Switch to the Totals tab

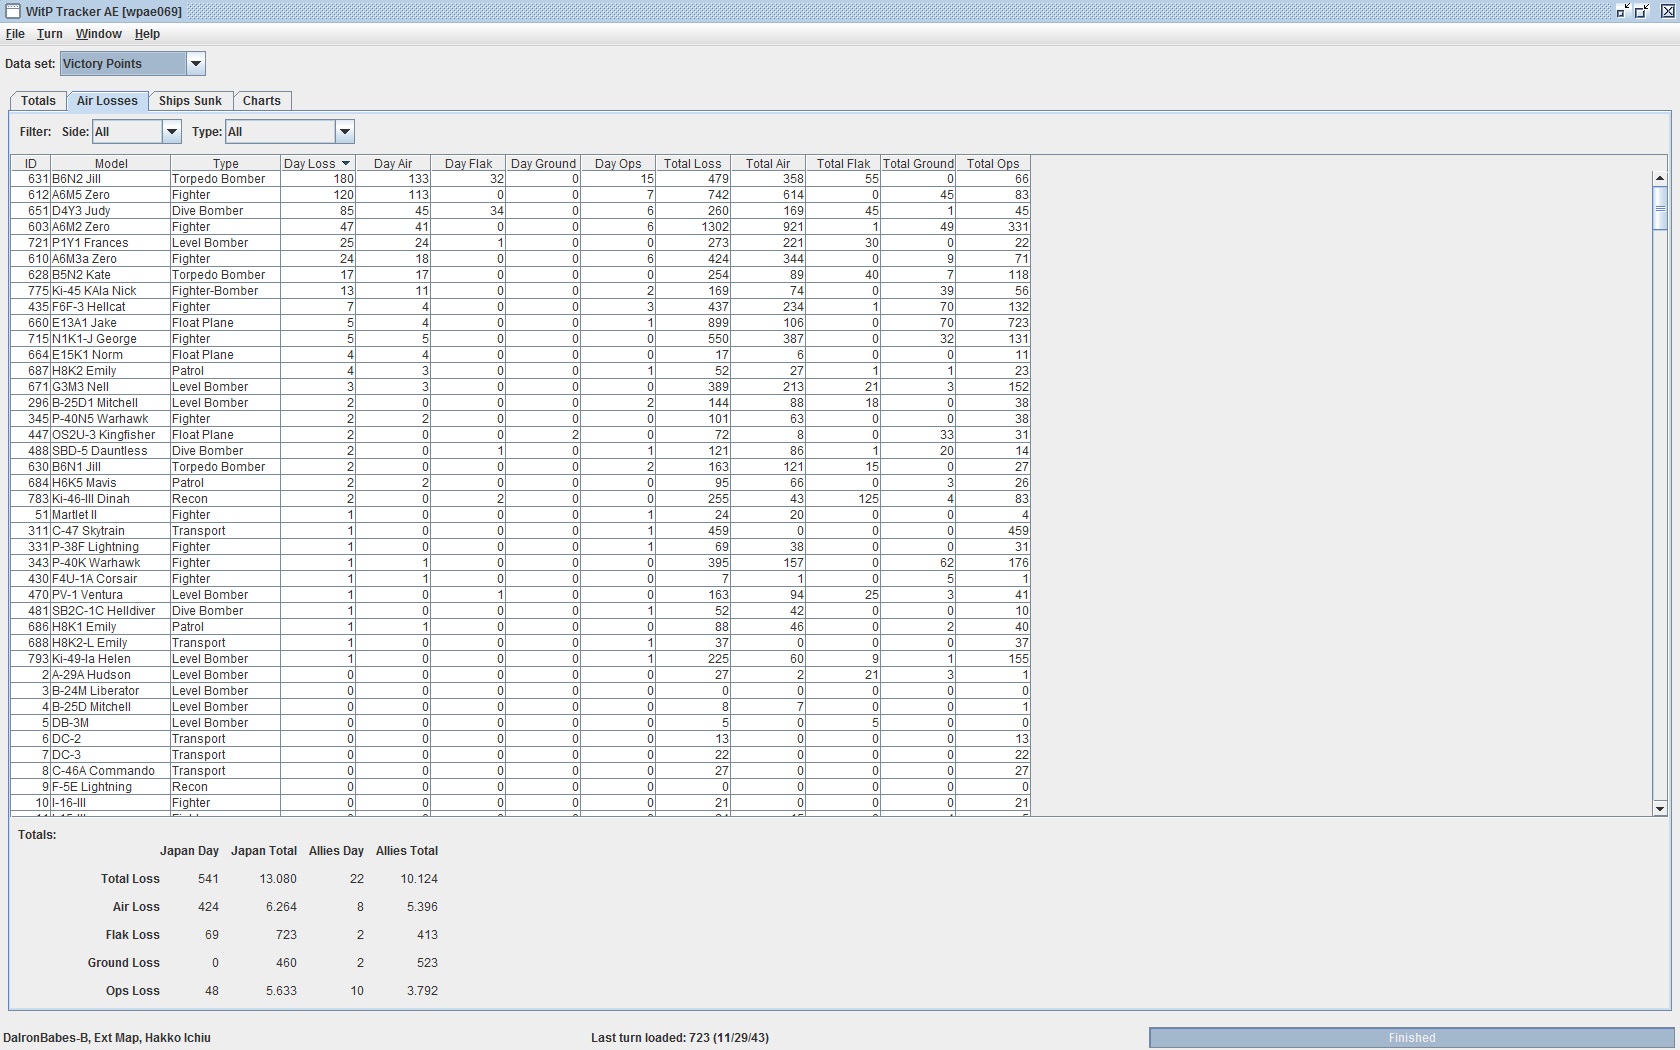(x=38, y=101)
